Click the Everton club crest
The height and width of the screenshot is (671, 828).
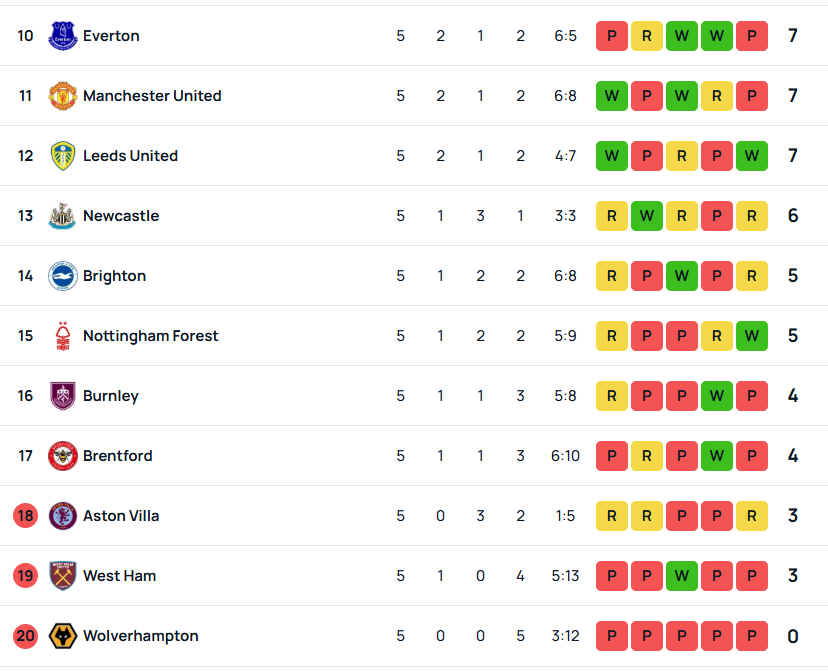[x=63, y=36]
